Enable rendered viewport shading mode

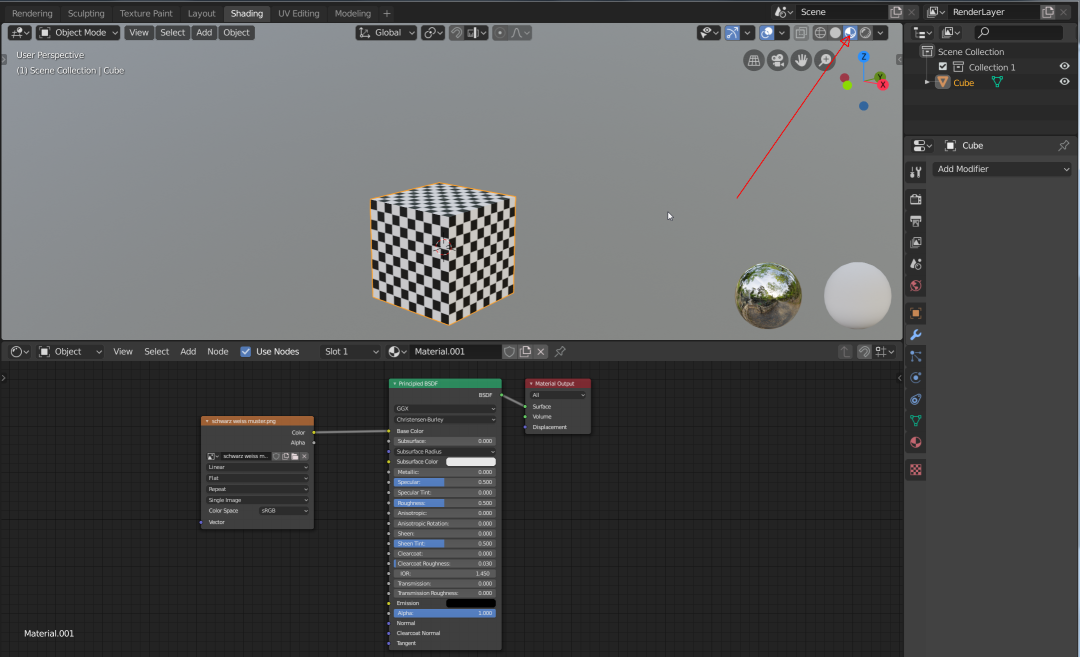coord(865,33)
